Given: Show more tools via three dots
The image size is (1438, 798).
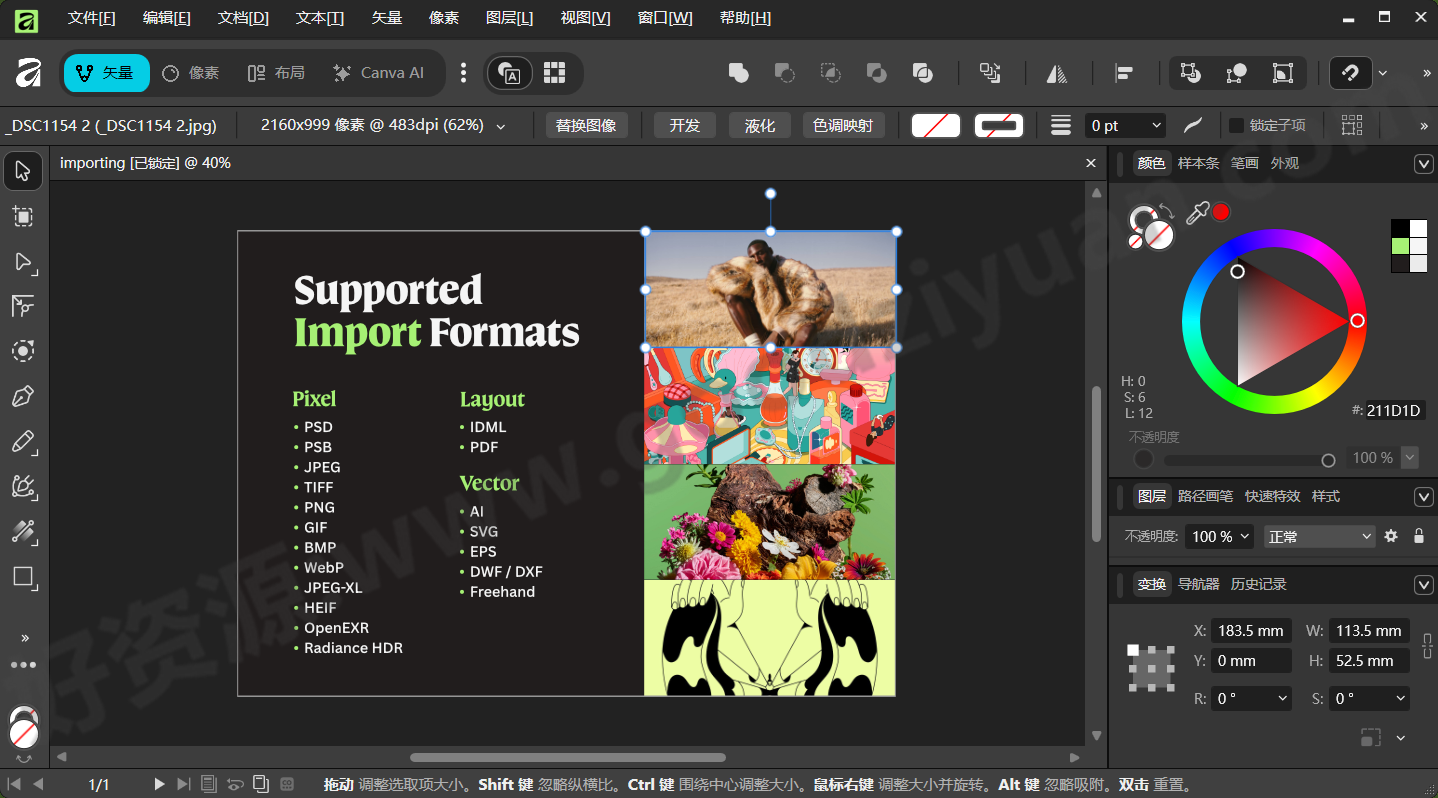Looking at the screenshot, I should (23, 665).
